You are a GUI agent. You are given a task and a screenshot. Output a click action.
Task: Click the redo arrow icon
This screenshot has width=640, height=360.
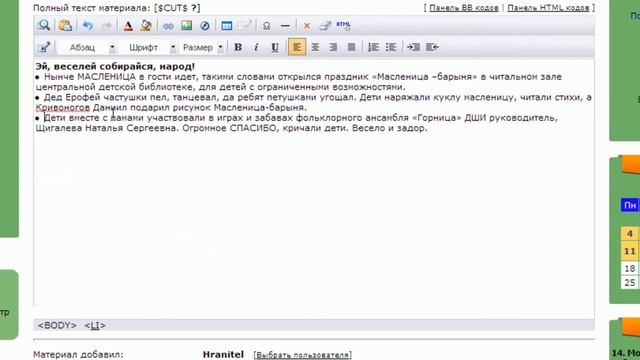click(x=107, y=26)
